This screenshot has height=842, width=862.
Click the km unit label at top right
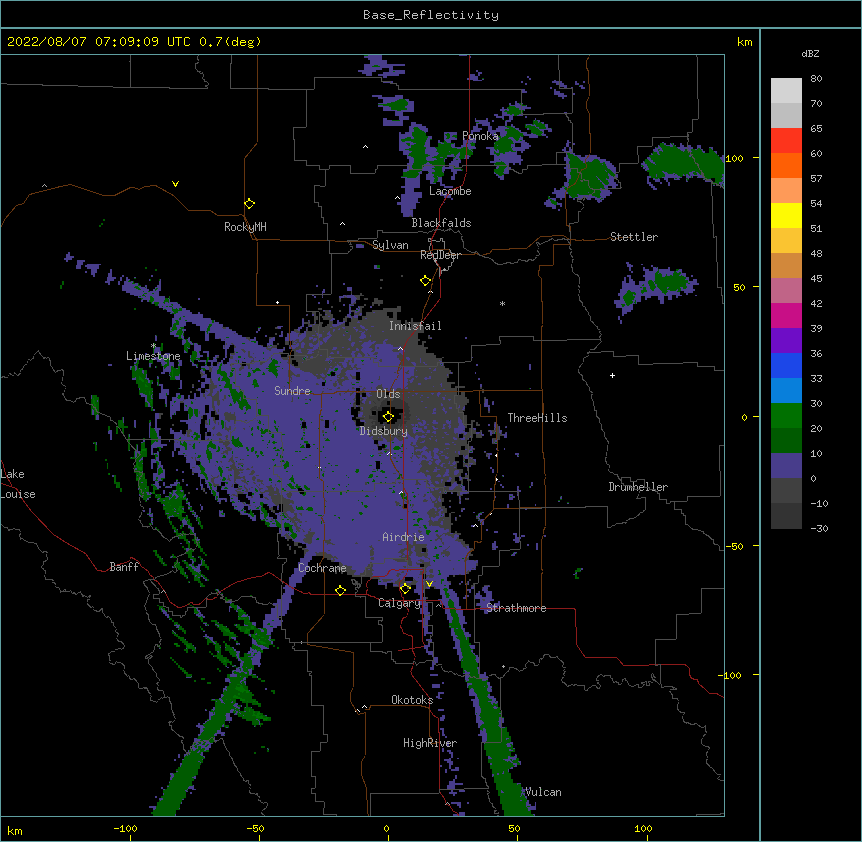tap(744, 42)
